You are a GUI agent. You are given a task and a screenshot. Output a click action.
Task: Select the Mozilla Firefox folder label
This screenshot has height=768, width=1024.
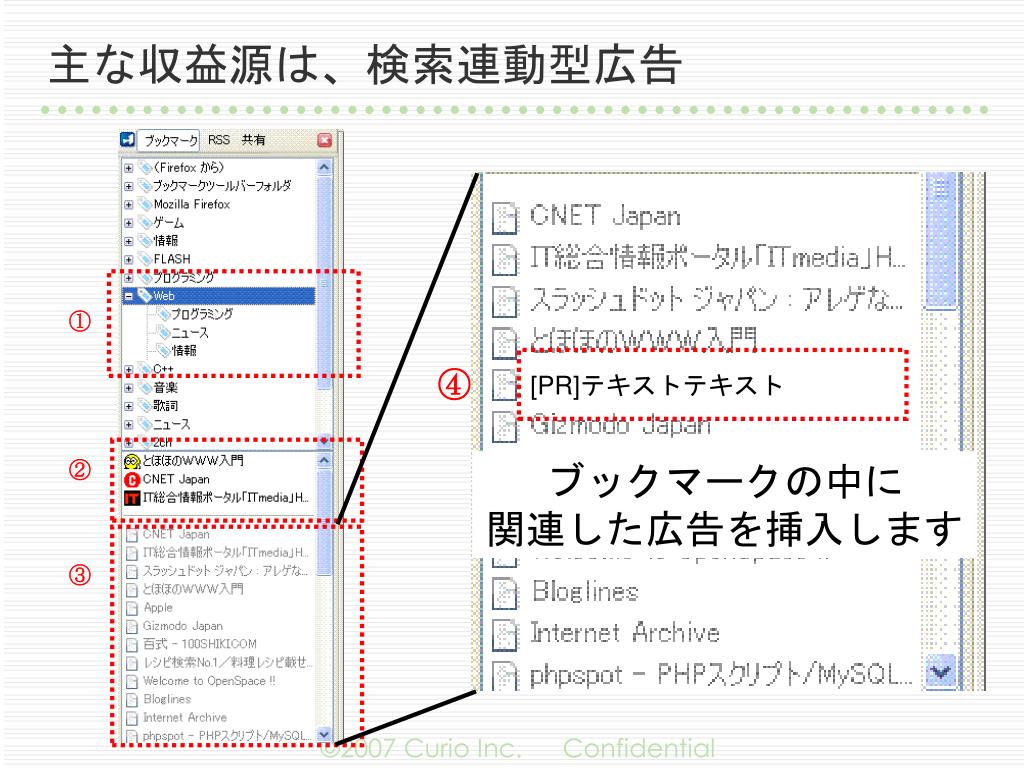[x=192, y=204]
